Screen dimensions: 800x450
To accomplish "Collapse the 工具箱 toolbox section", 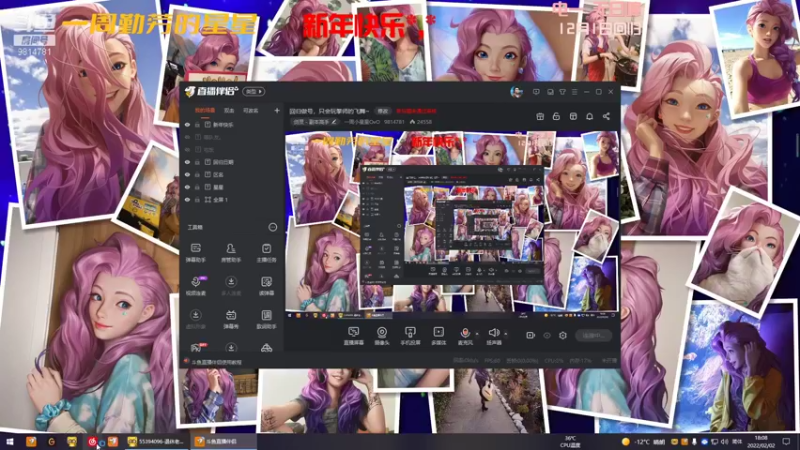I will click(x=273, y=227).
